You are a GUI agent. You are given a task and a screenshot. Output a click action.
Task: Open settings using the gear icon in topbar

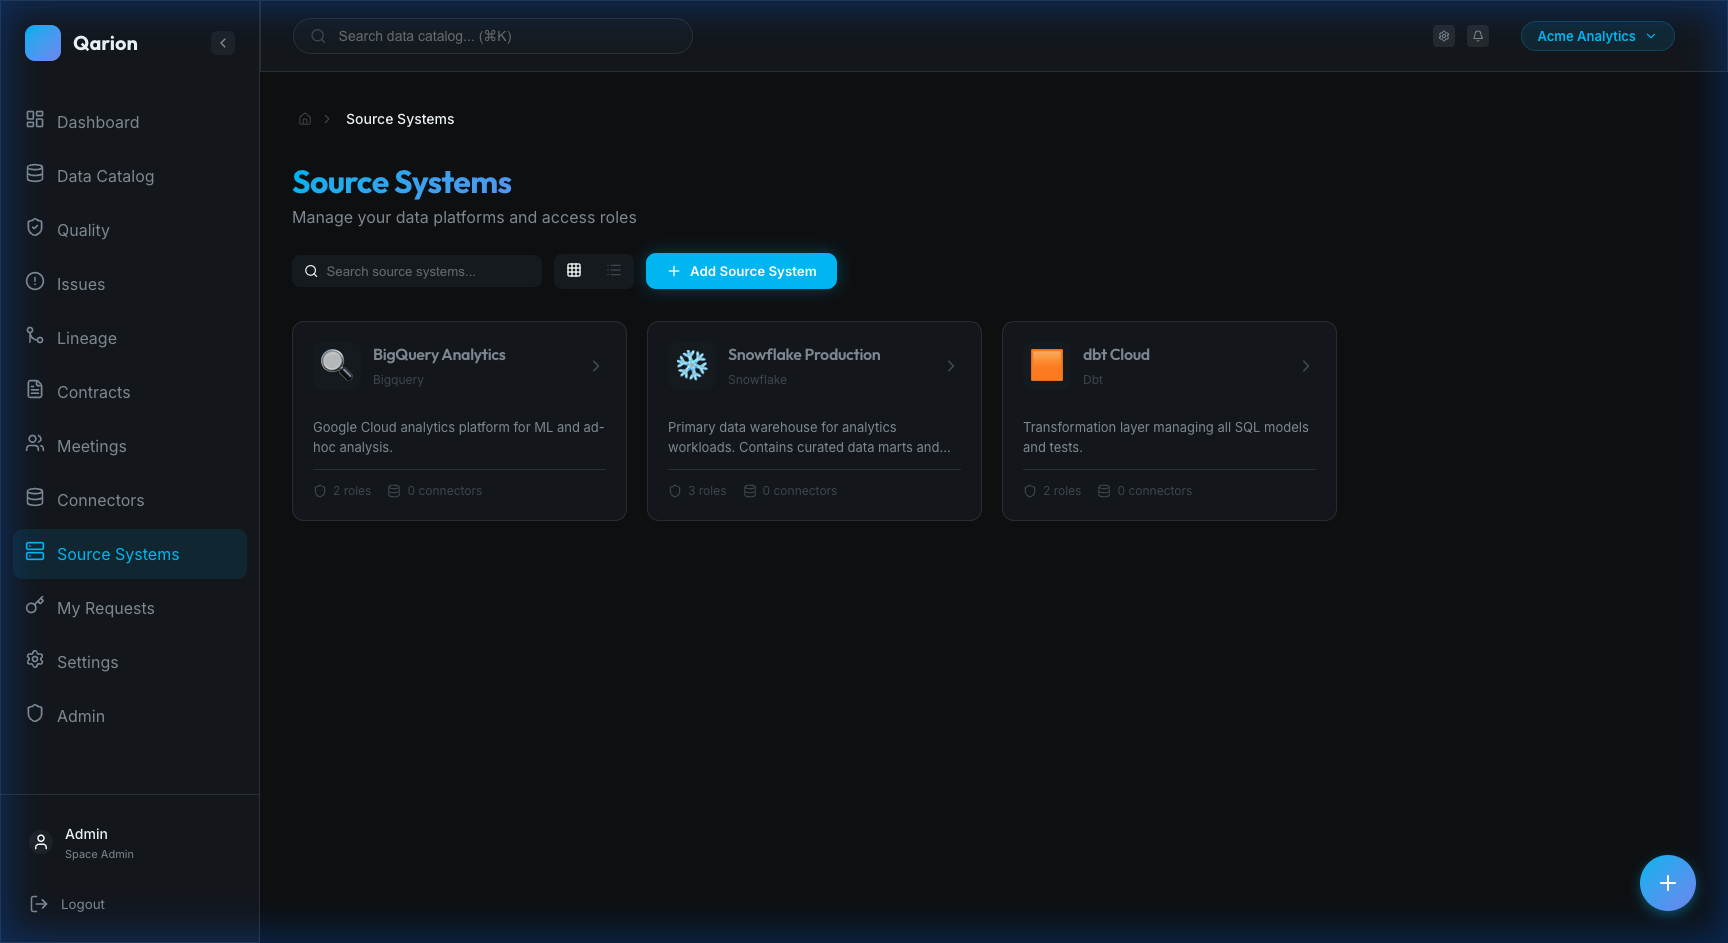(1444, 36)
